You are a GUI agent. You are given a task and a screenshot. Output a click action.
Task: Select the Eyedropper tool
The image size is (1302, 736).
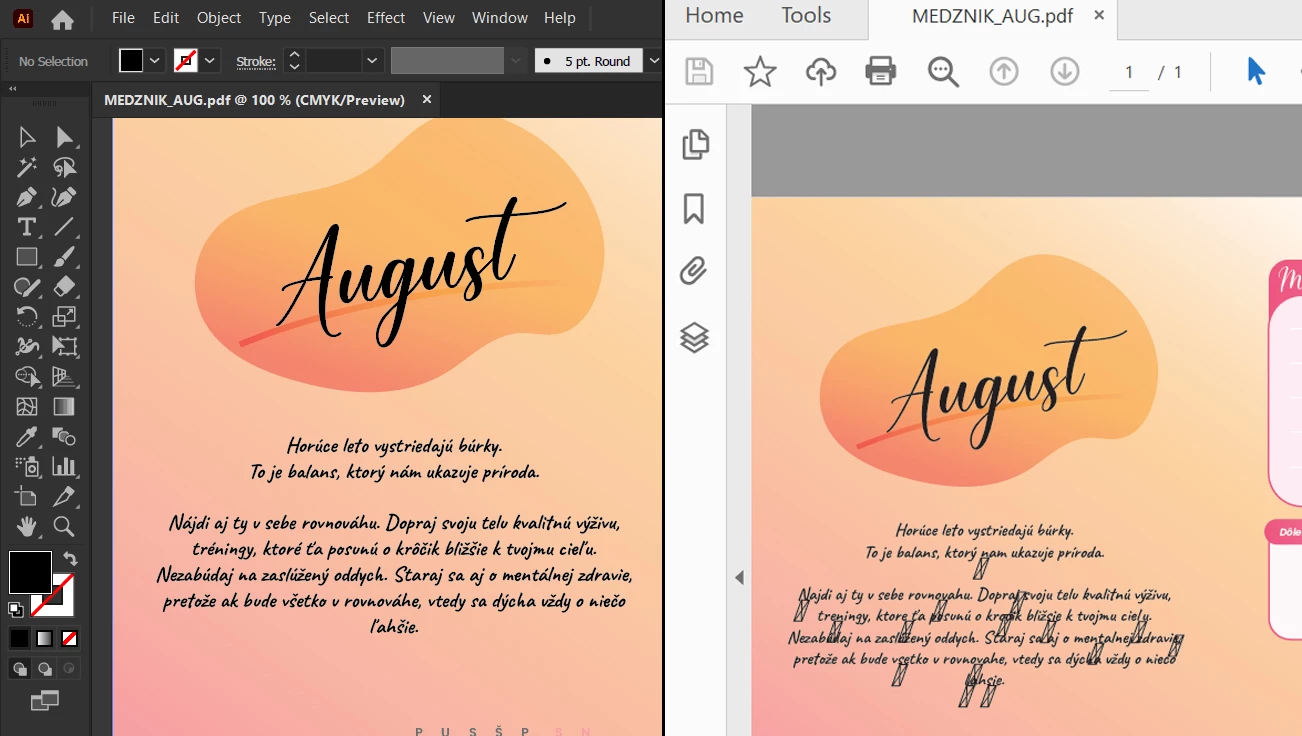coord(27,437)
